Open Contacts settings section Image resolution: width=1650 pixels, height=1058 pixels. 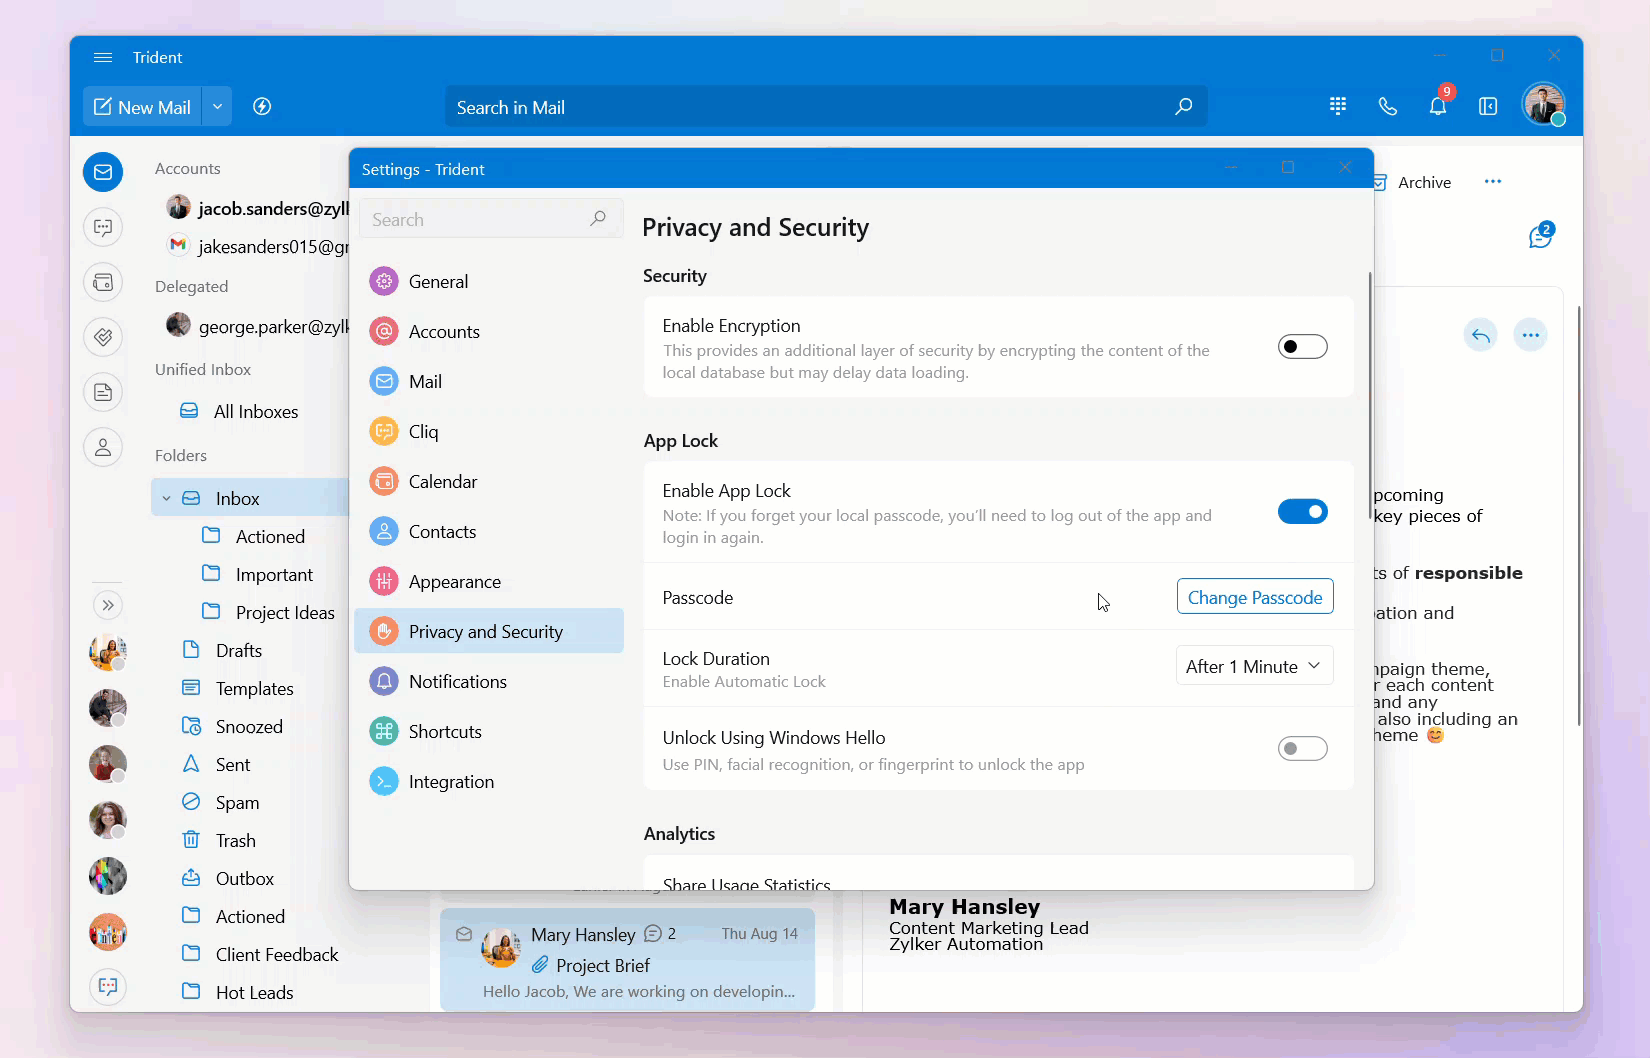(489, 531)
